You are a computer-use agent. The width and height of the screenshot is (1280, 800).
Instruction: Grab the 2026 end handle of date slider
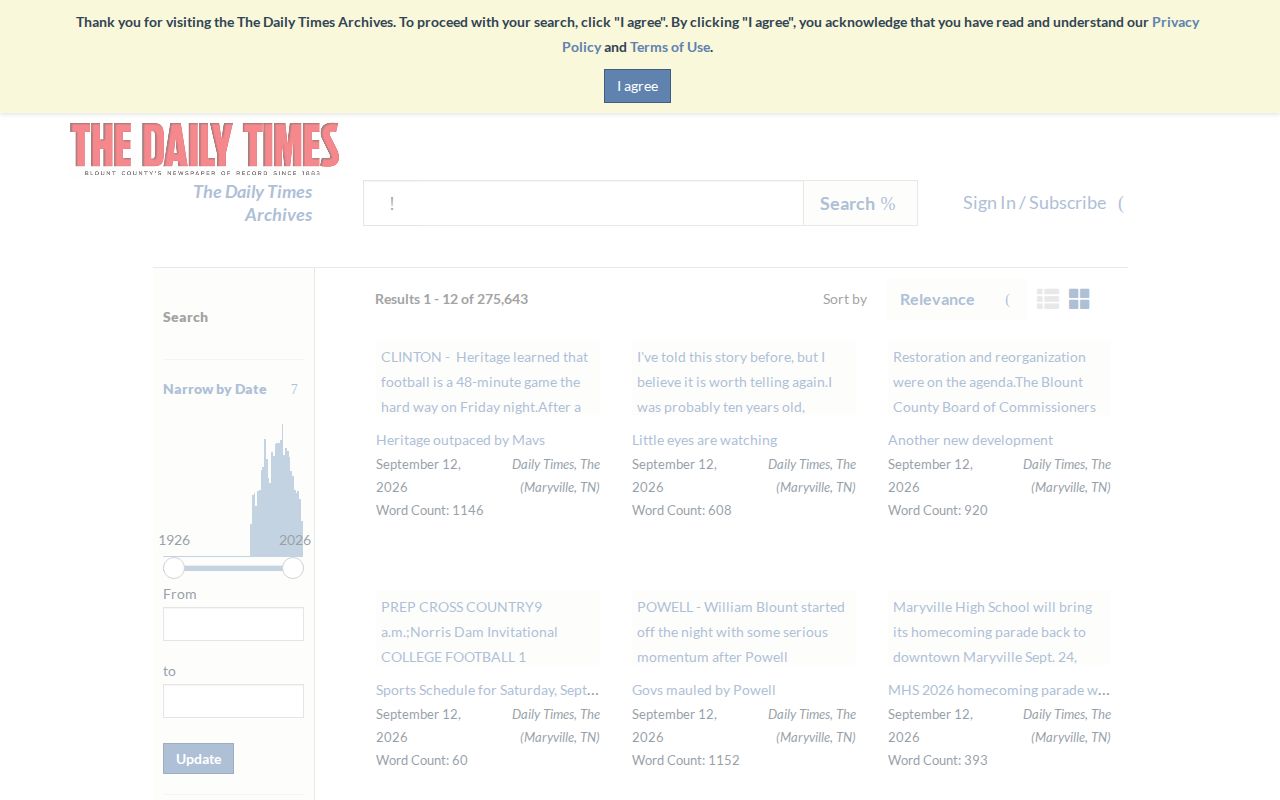point(293,568)
